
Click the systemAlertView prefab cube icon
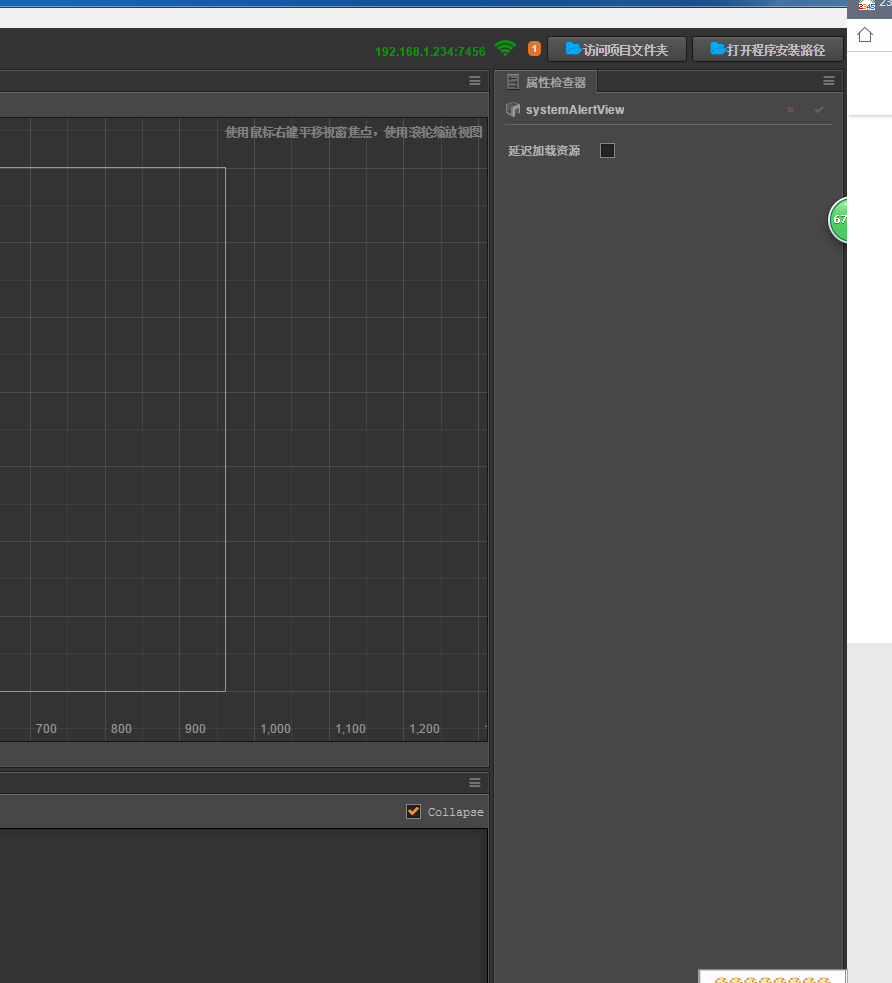[x=513, y=110]
